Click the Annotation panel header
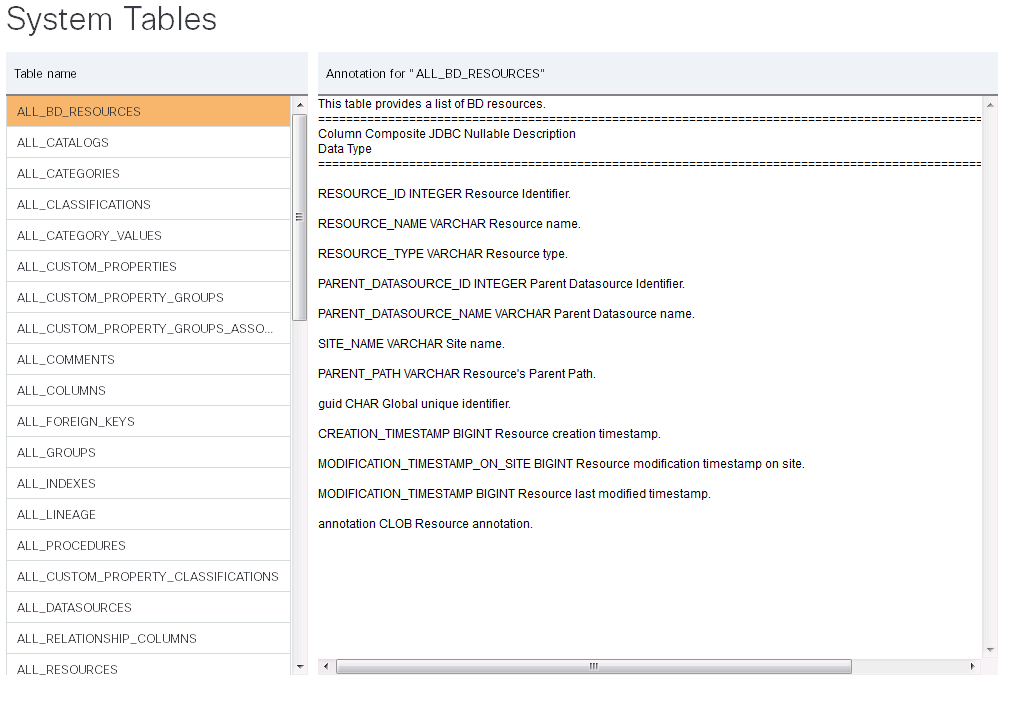The height and width of the screenshot is (704, 1033). 657,74
